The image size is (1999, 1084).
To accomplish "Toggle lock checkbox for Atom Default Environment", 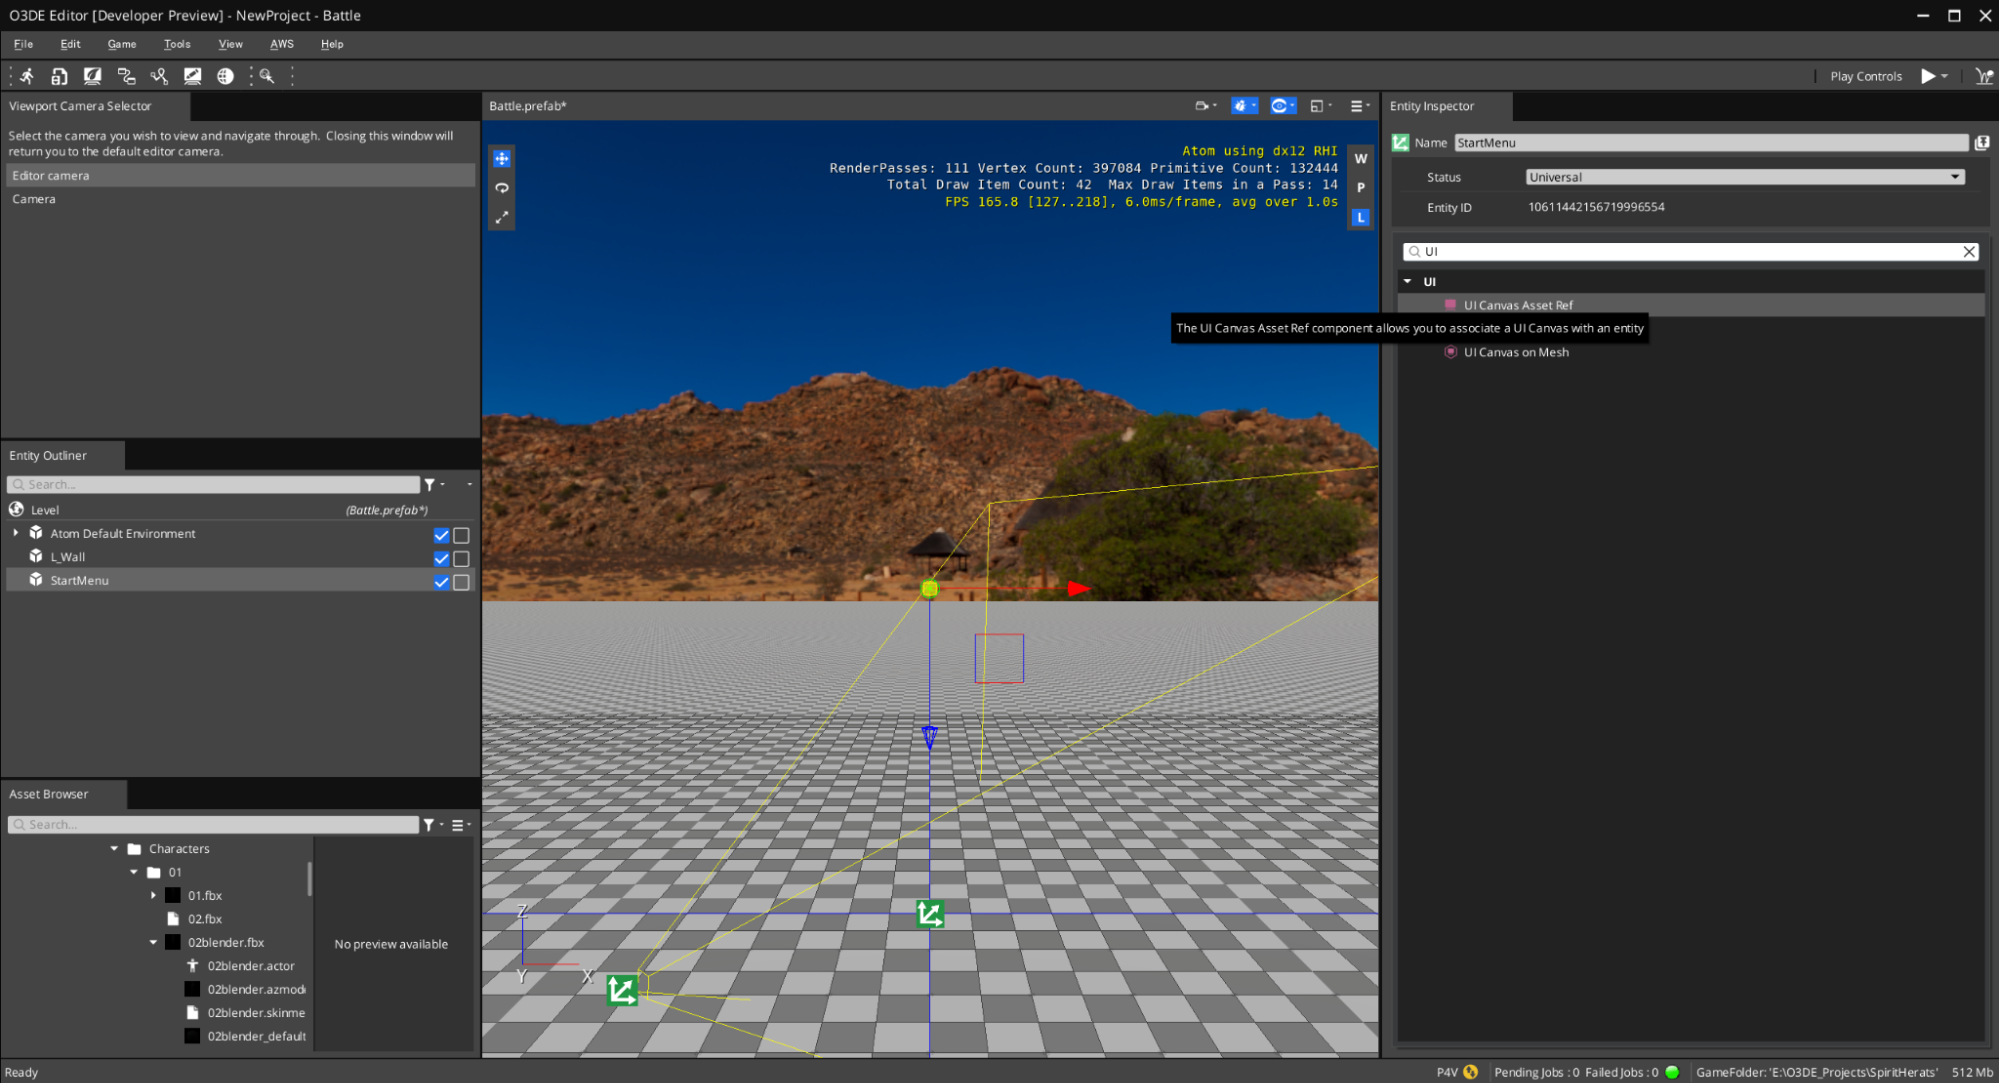I will coord(461,535).
